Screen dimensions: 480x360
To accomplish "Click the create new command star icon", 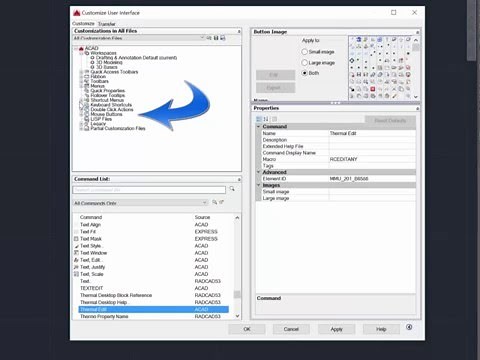I will tap(222, 202).
